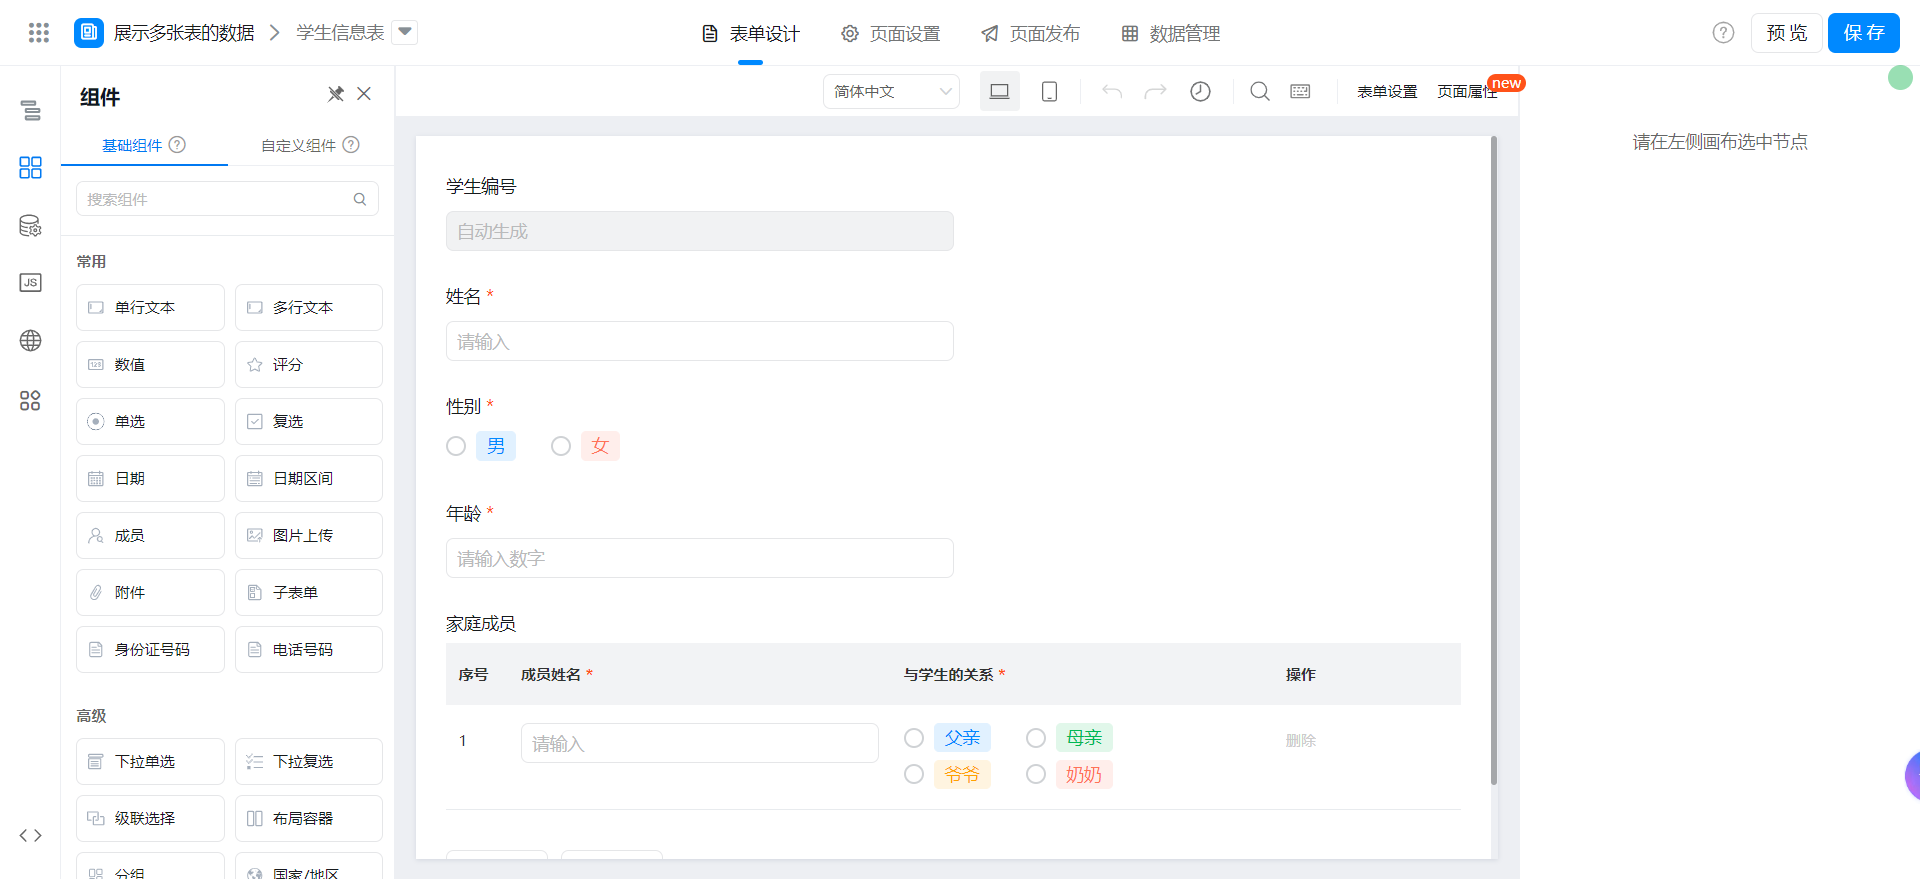Click the toolbar search magnifier icon
This screenshot has height=879, width=1920.
coord(1260,91)
